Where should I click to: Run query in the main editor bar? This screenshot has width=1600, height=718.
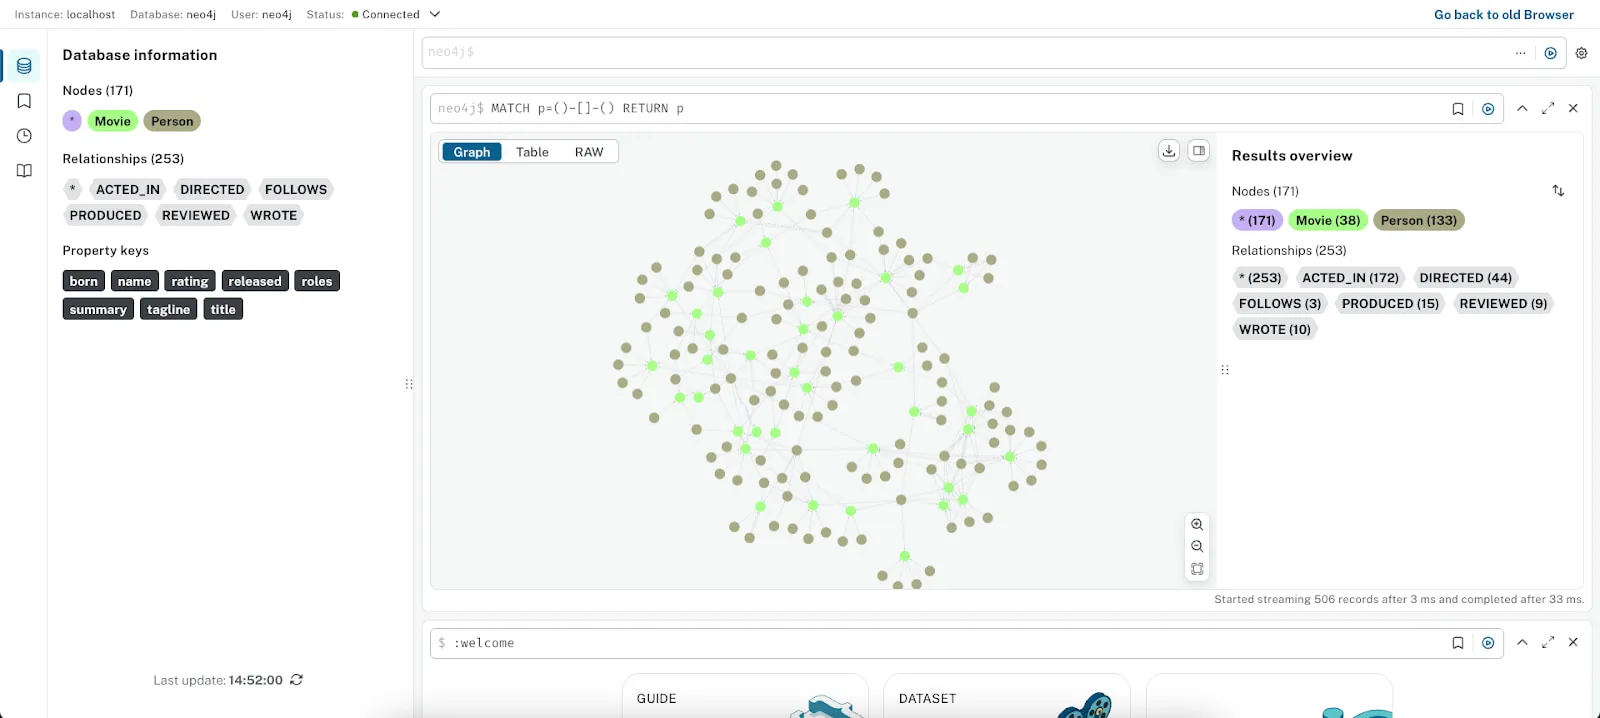[x=1550, y=53]
